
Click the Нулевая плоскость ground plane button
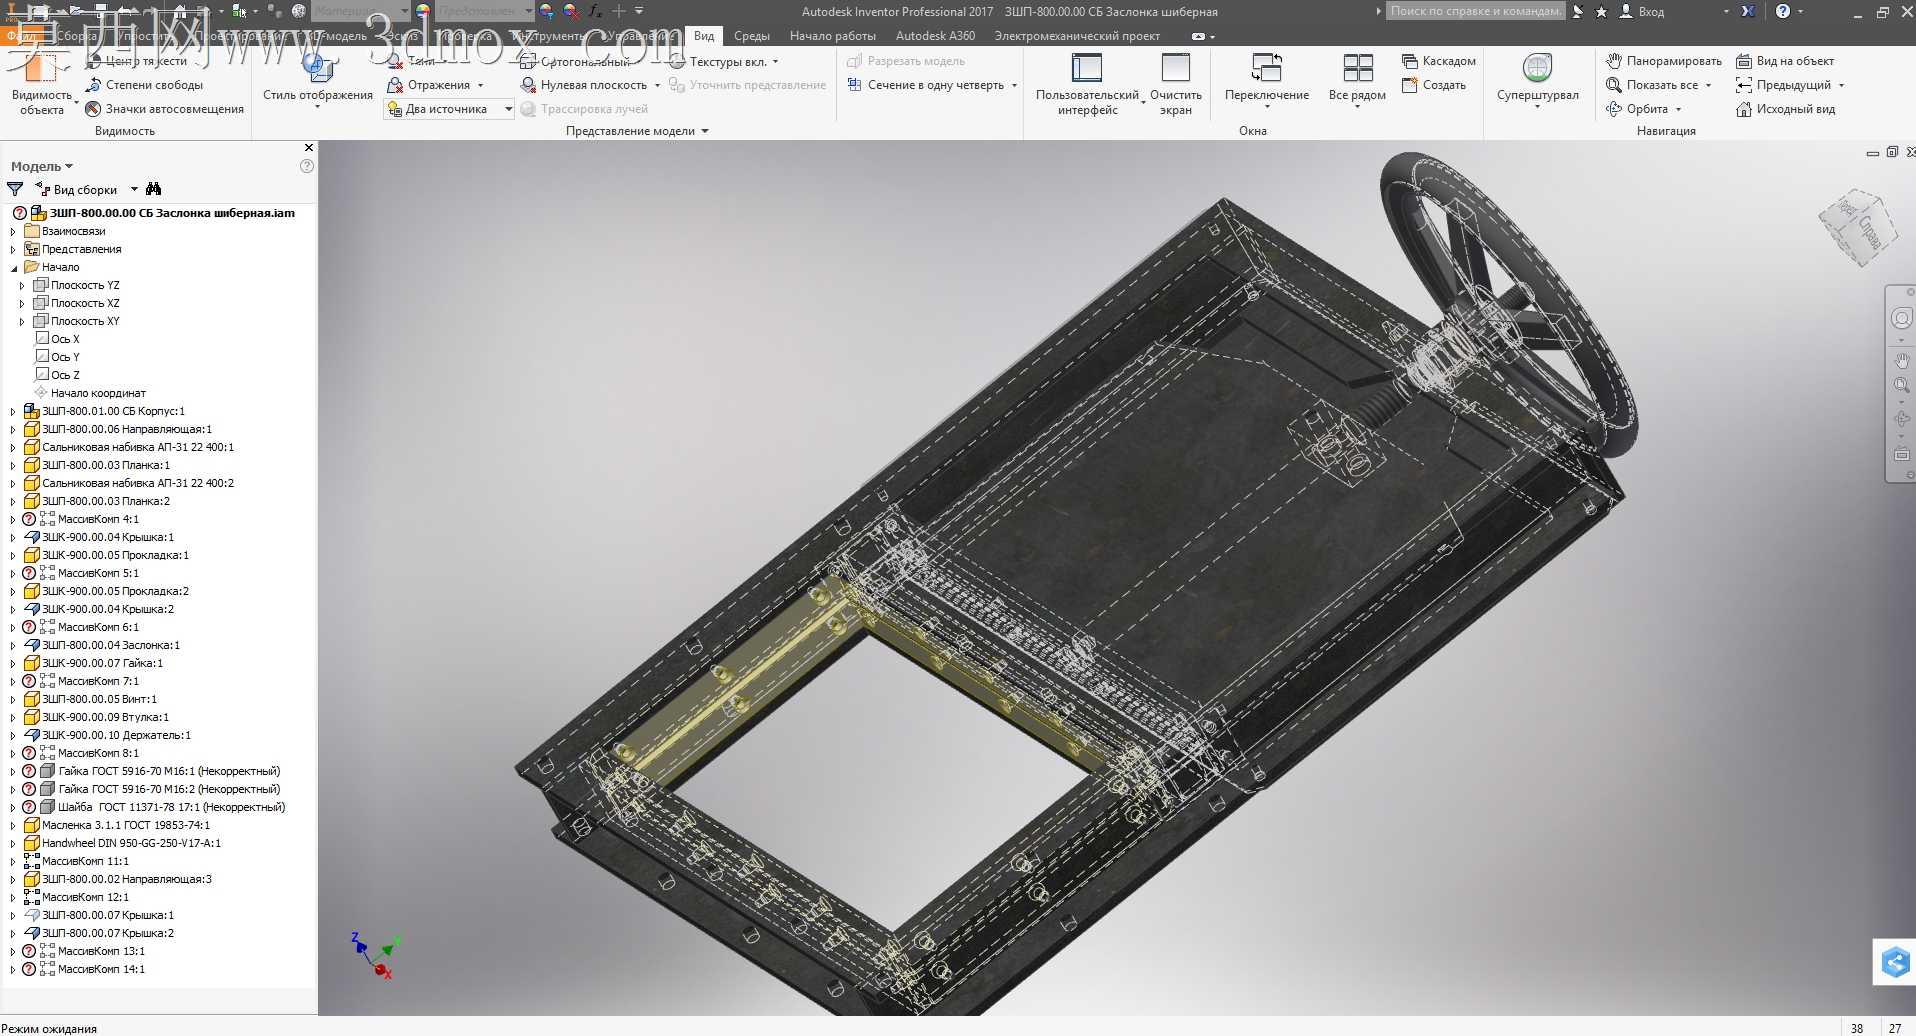point(584,85)
